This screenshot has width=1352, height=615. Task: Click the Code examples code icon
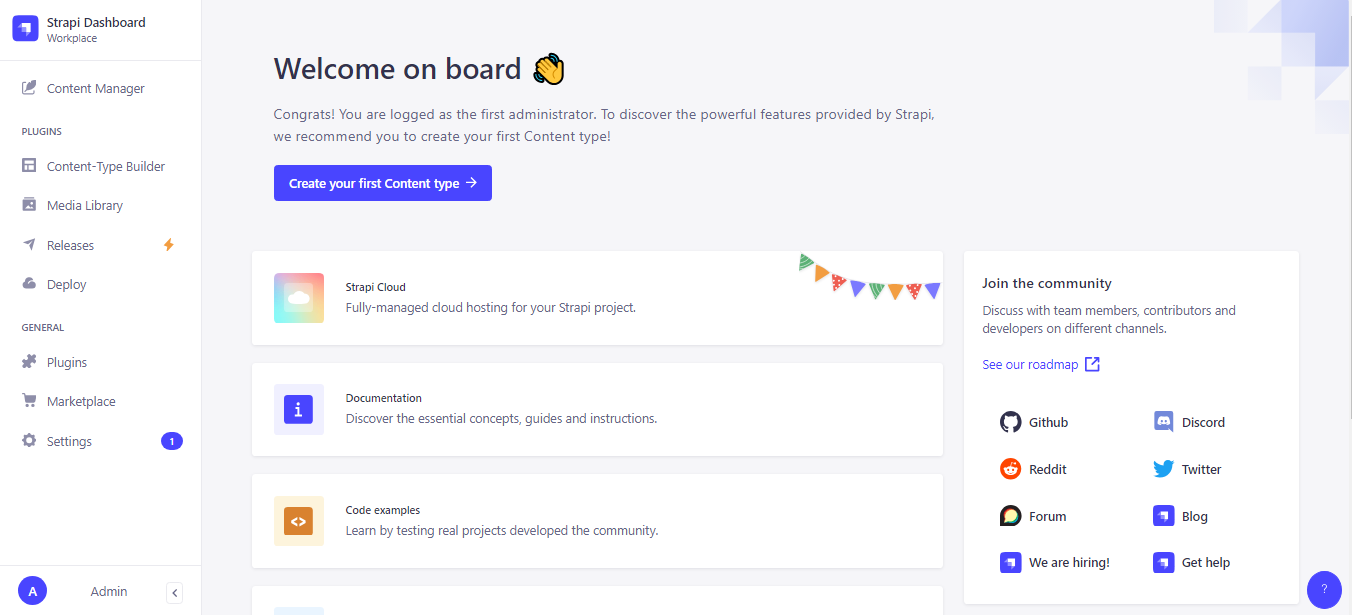click(x=299, y=521)
